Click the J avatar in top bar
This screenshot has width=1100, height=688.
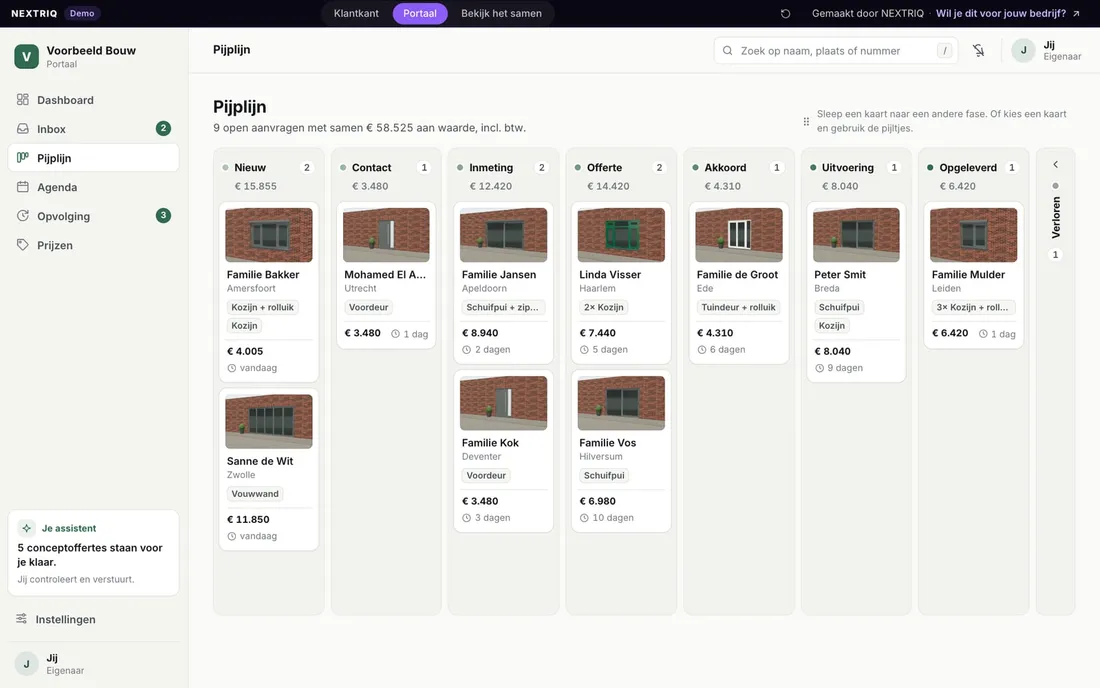1023,50
